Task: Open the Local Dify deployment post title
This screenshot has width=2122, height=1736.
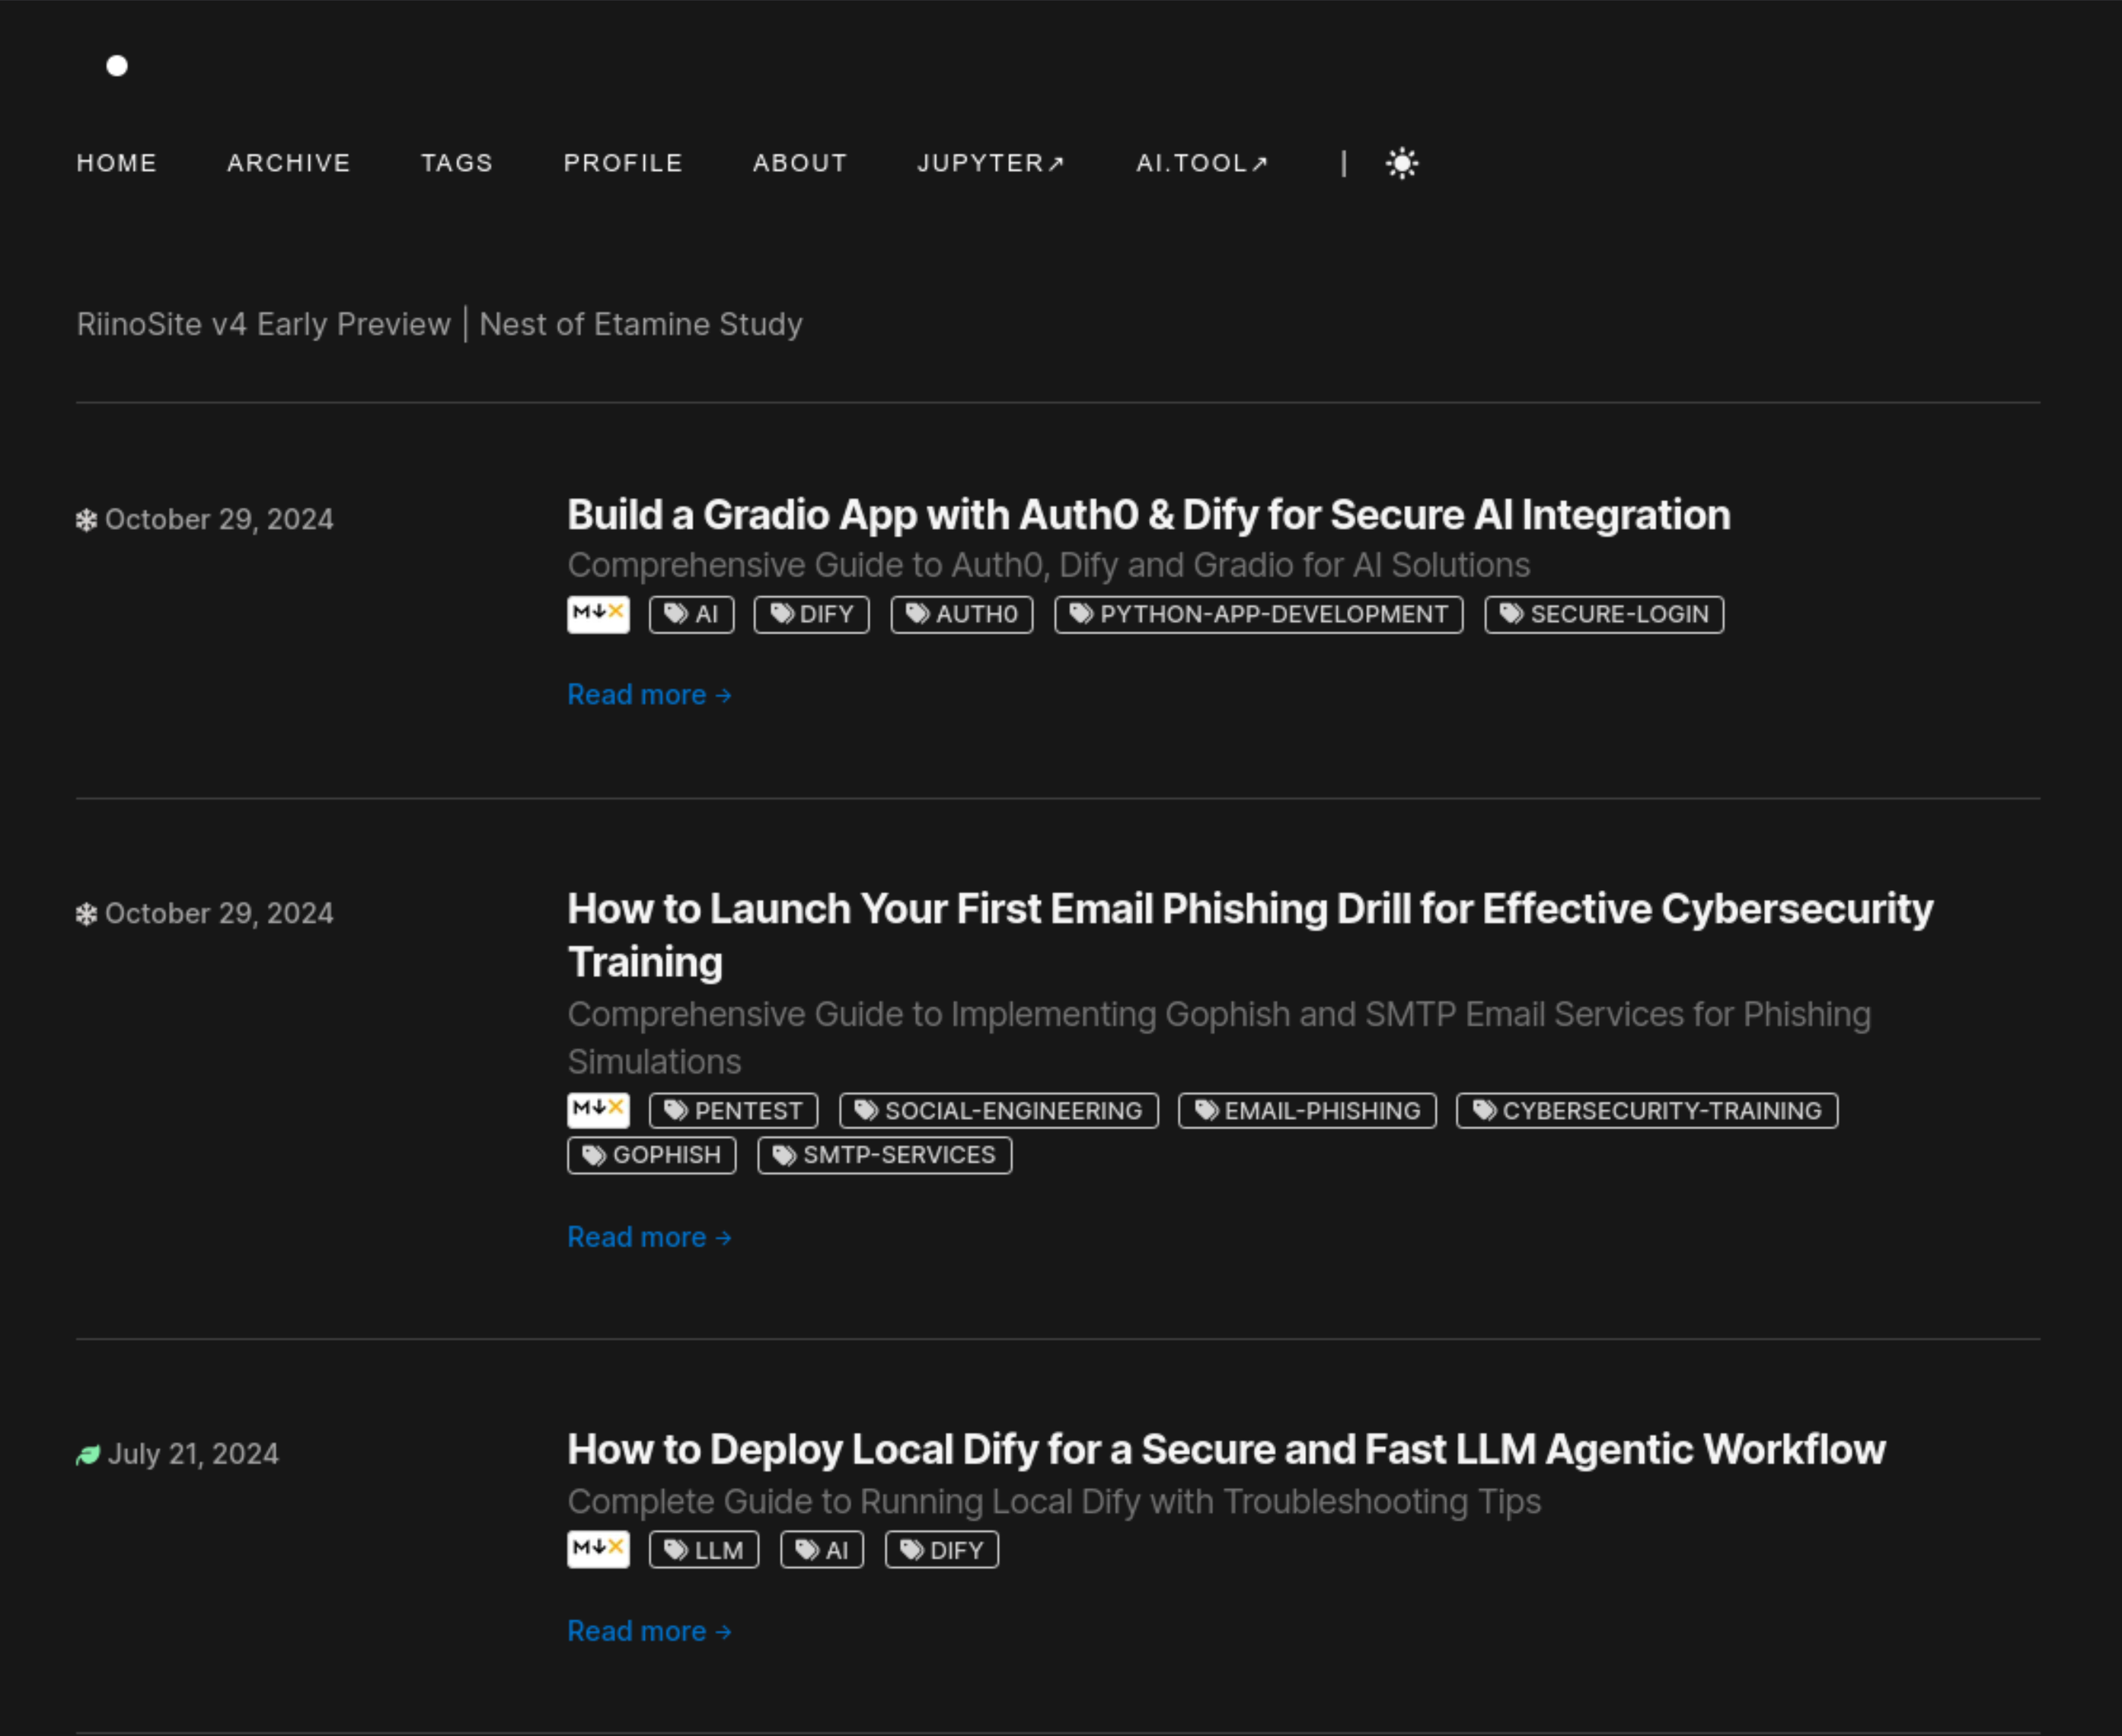Action: 1224,1449
